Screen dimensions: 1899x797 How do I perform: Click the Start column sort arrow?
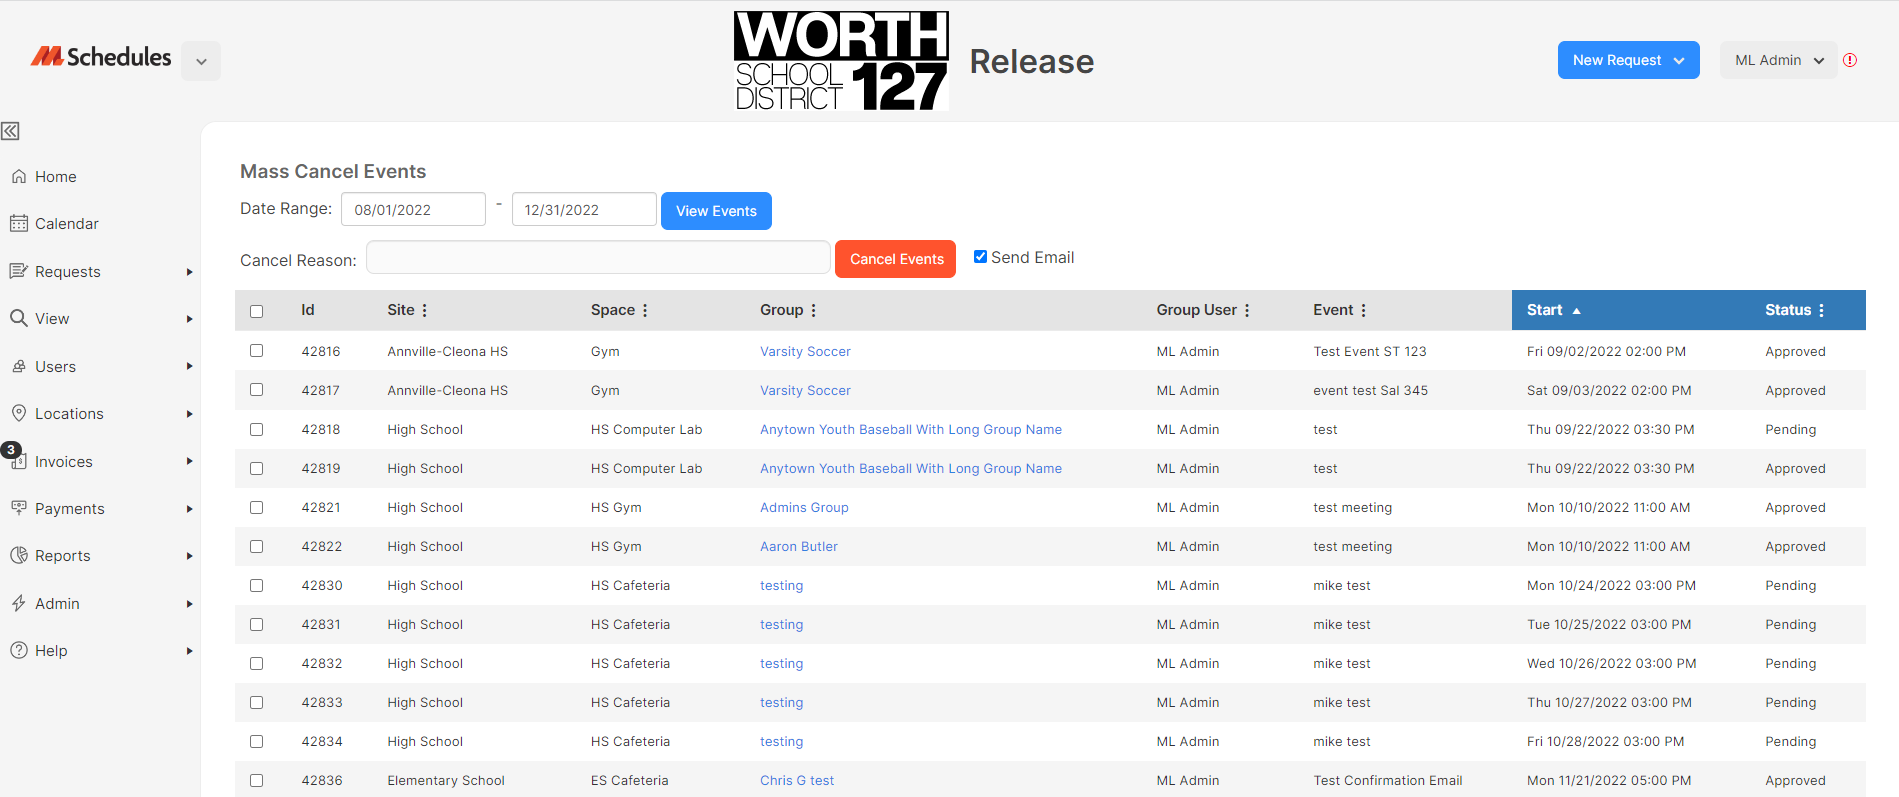(x=1577, y=311)
